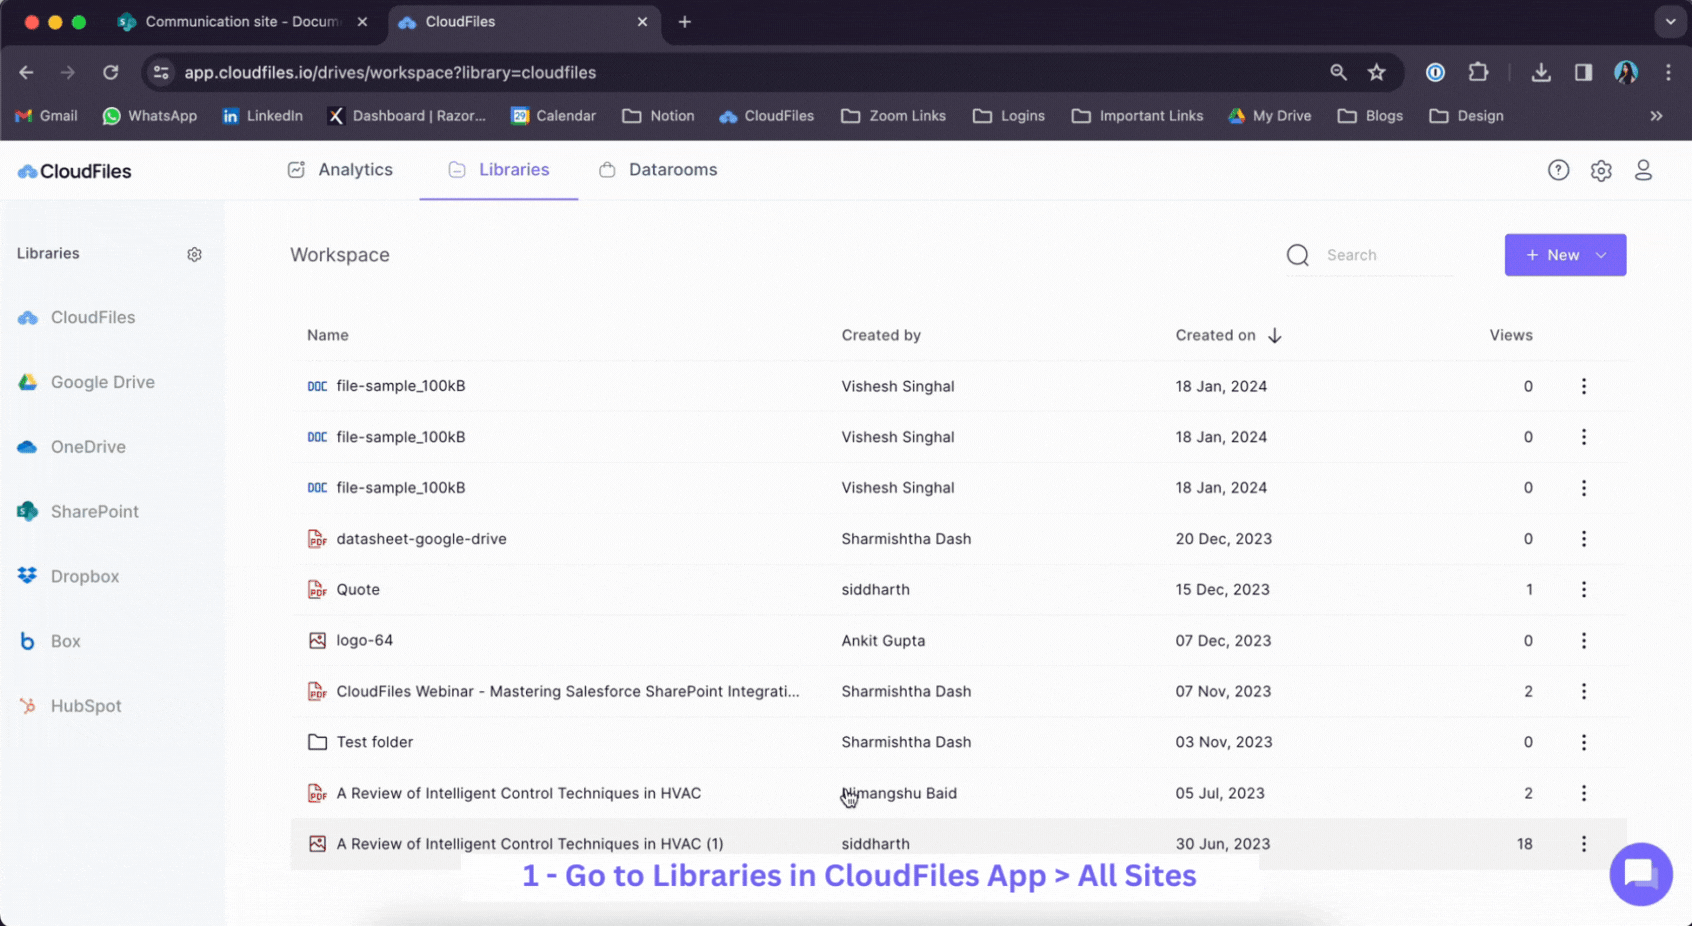Select Google Drive library in sidebar
This screenshot has width=1692, height=926.
click(x=86, y=382)
